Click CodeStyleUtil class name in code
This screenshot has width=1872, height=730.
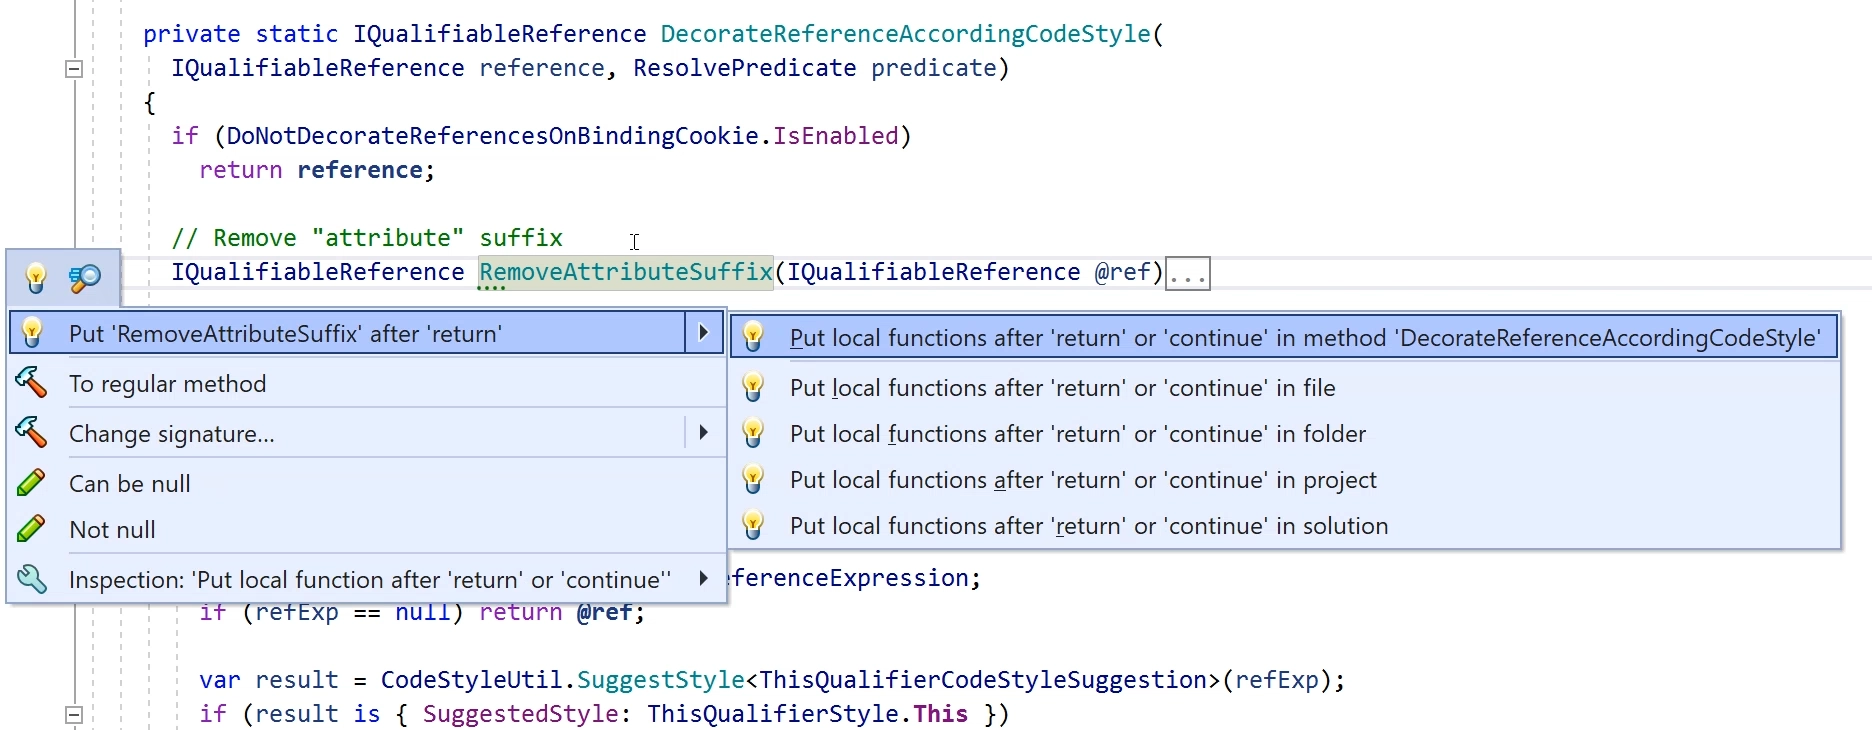(472, 680)
